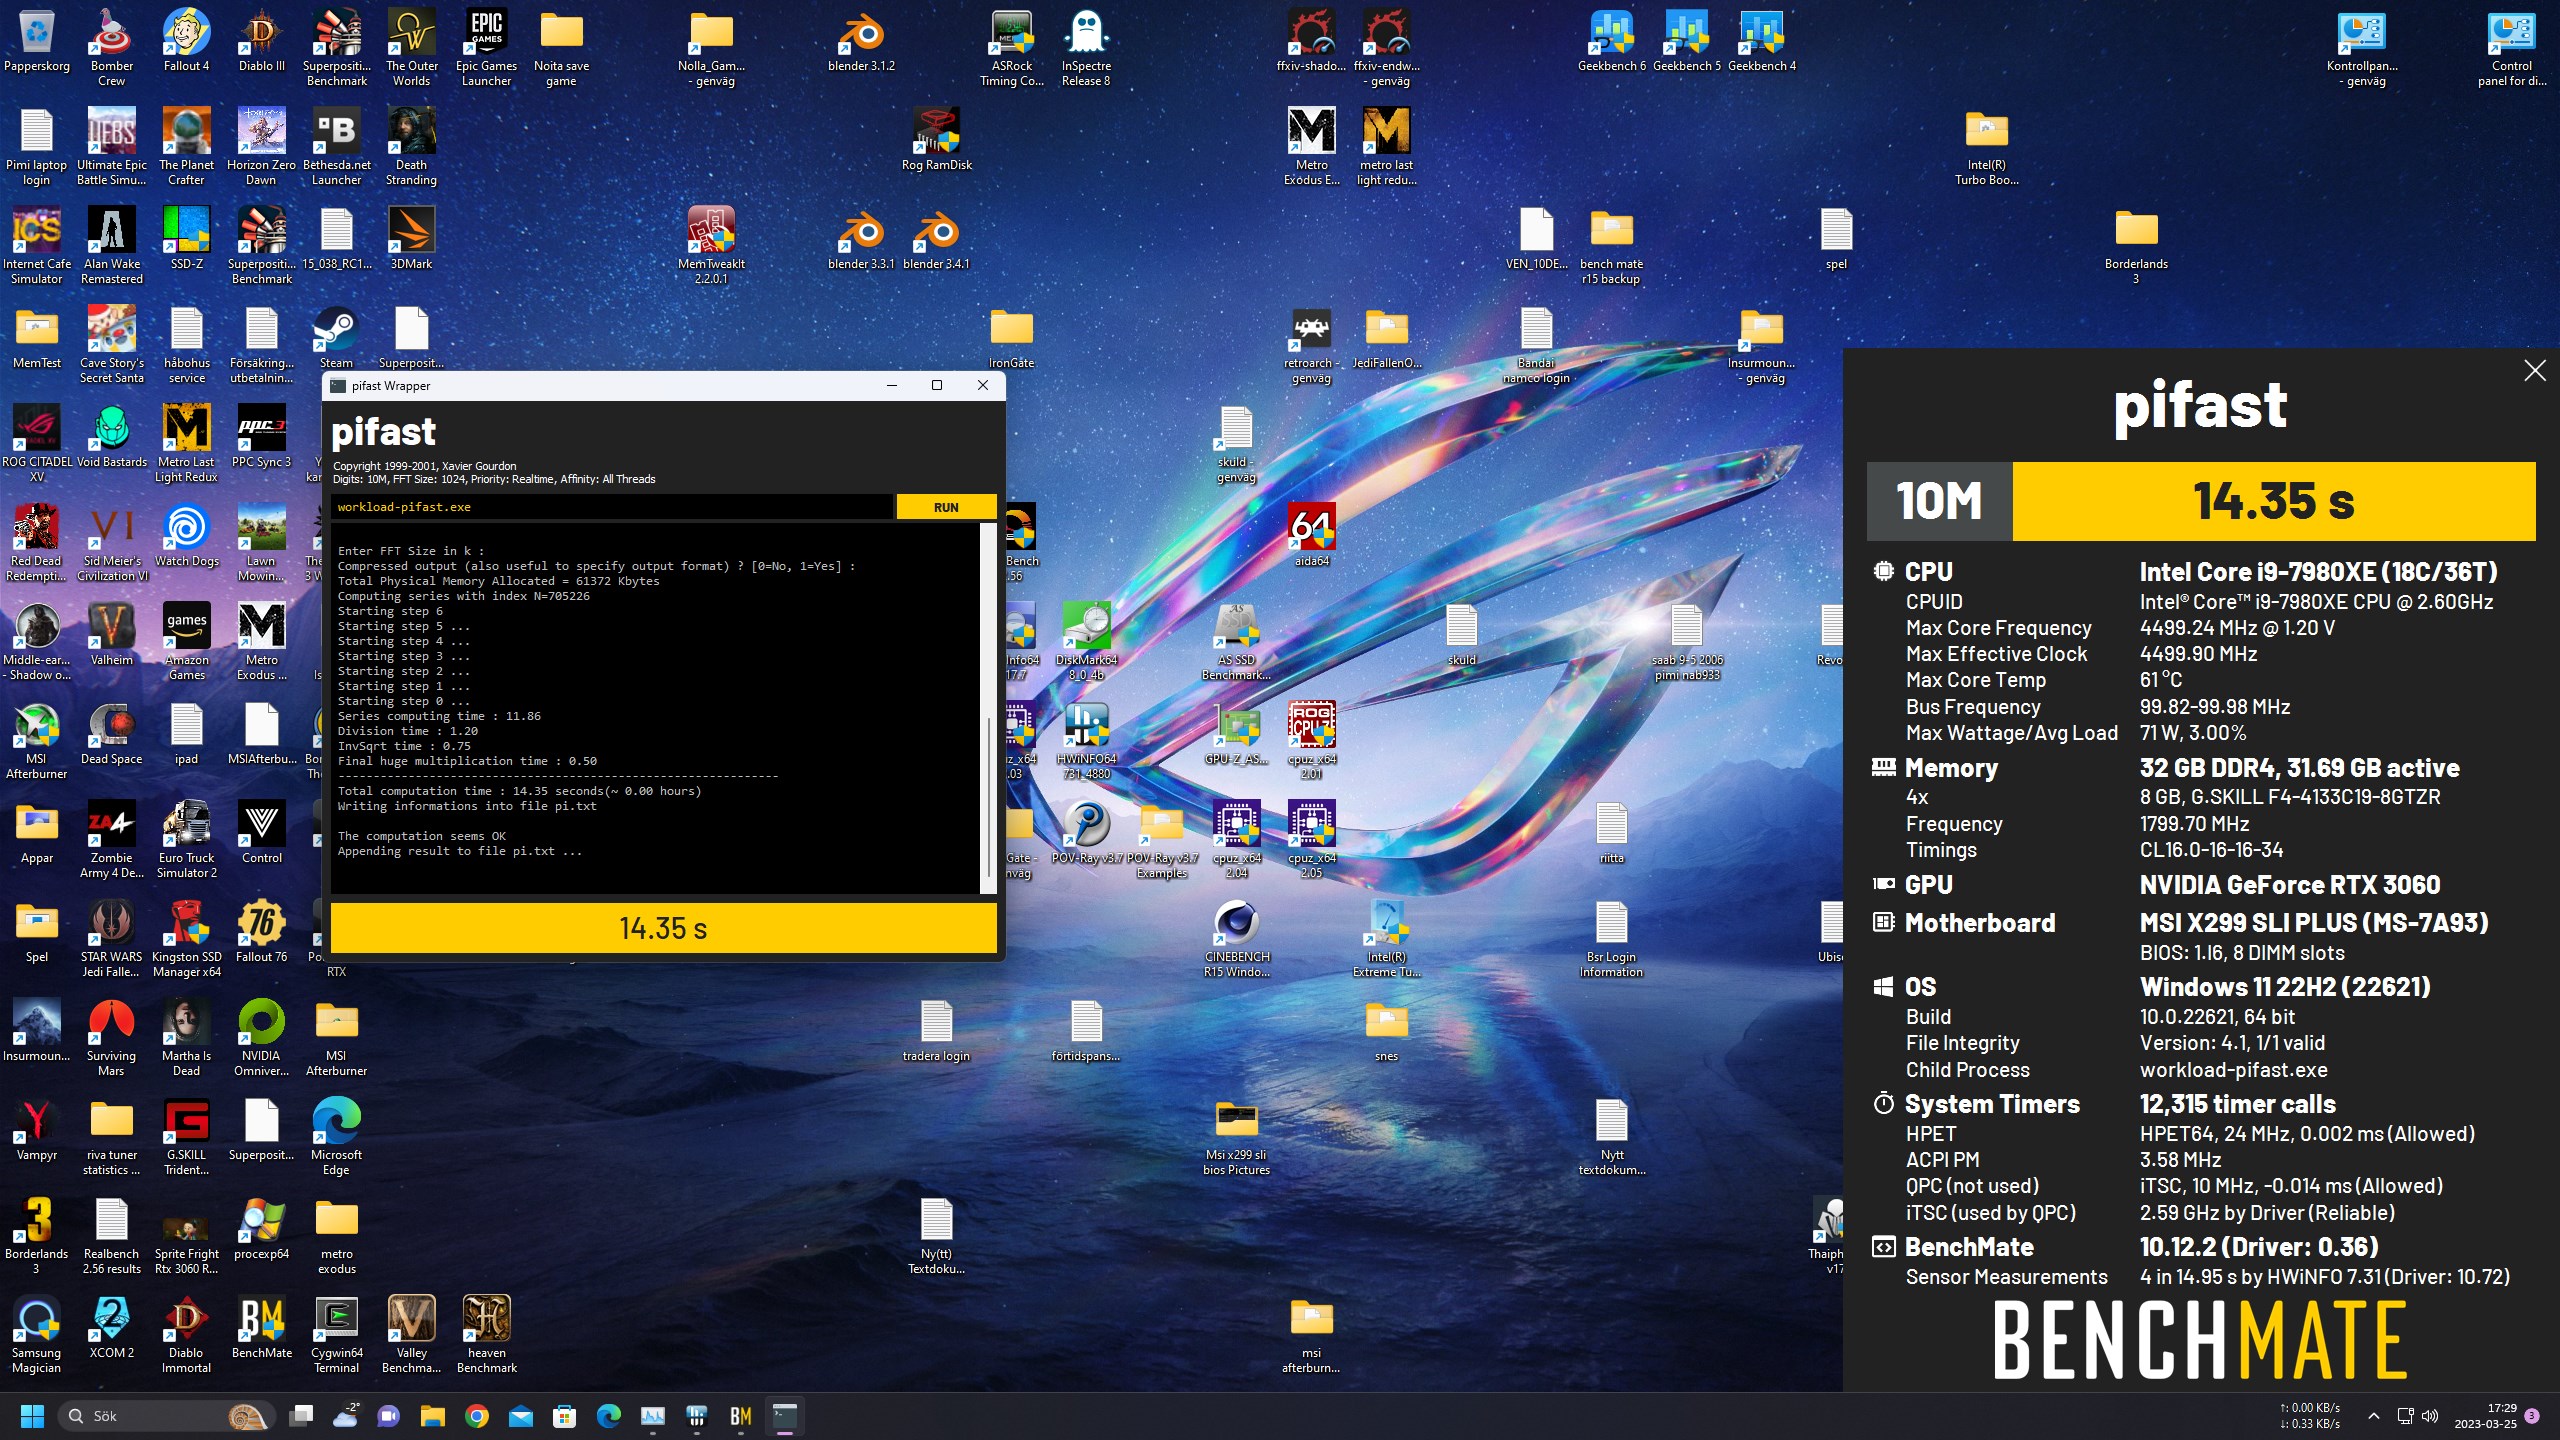Screen dimensions: 2560x1440
Task: Select the riva tuner statistics folder
Action: coord(111,1136)
